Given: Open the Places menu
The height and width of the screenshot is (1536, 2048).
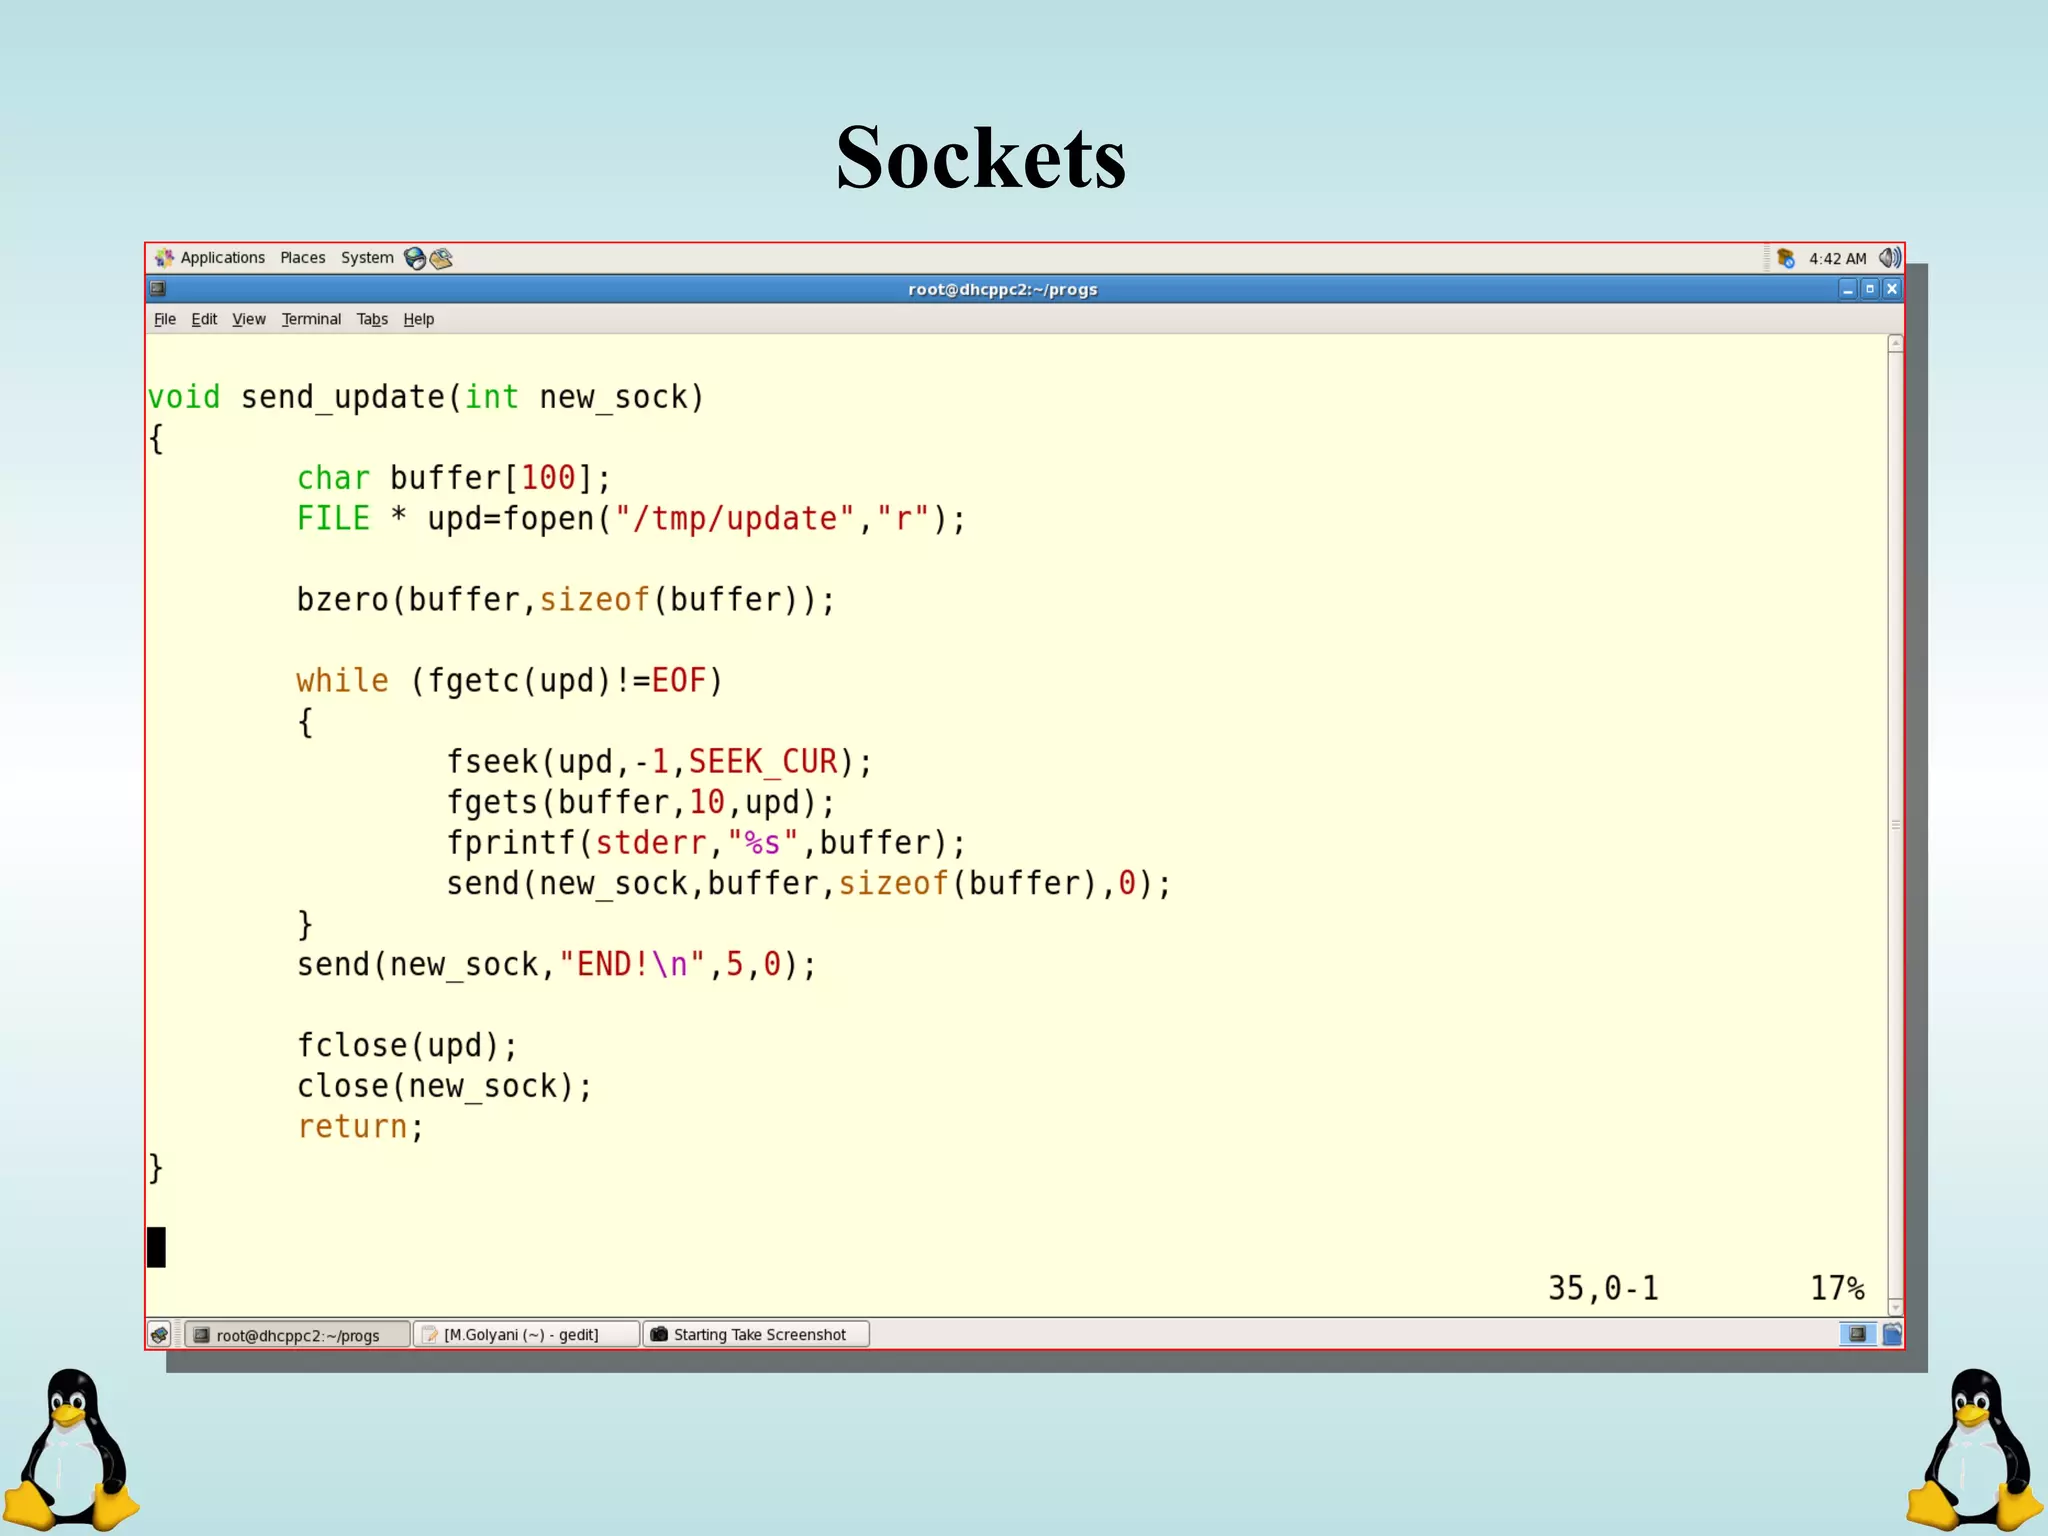Looking at the screenshot, I should 303,258.
